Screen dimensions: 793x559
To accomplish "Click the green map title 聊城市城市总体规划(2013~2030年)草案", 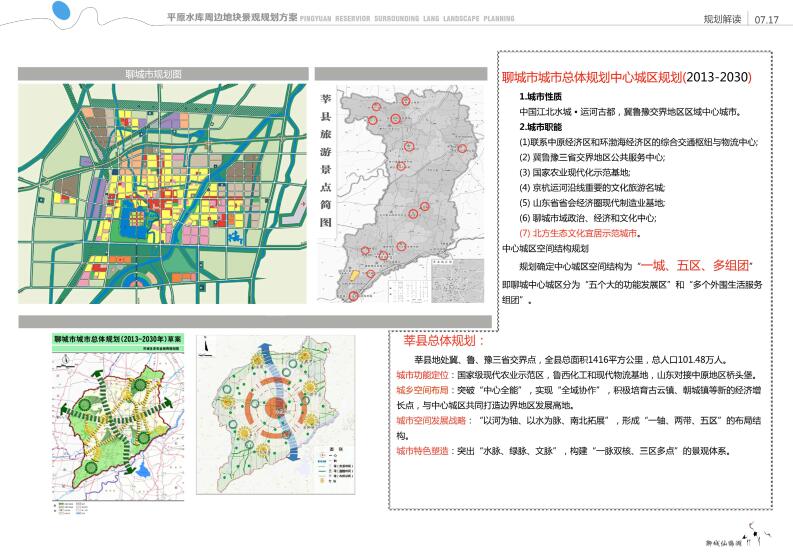I will (118, 338).
